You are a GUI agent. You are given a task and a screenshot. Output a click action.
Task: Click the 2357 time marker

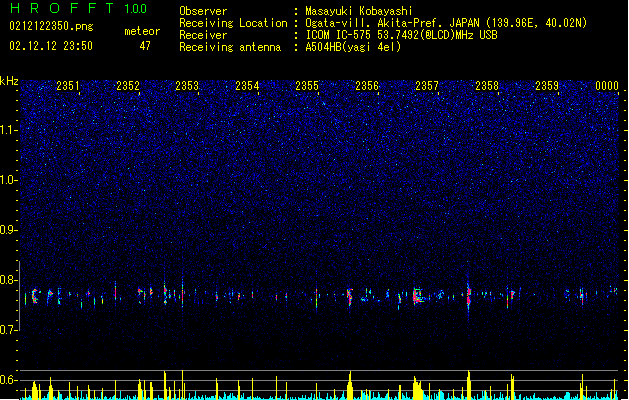(x=427, y=86)
